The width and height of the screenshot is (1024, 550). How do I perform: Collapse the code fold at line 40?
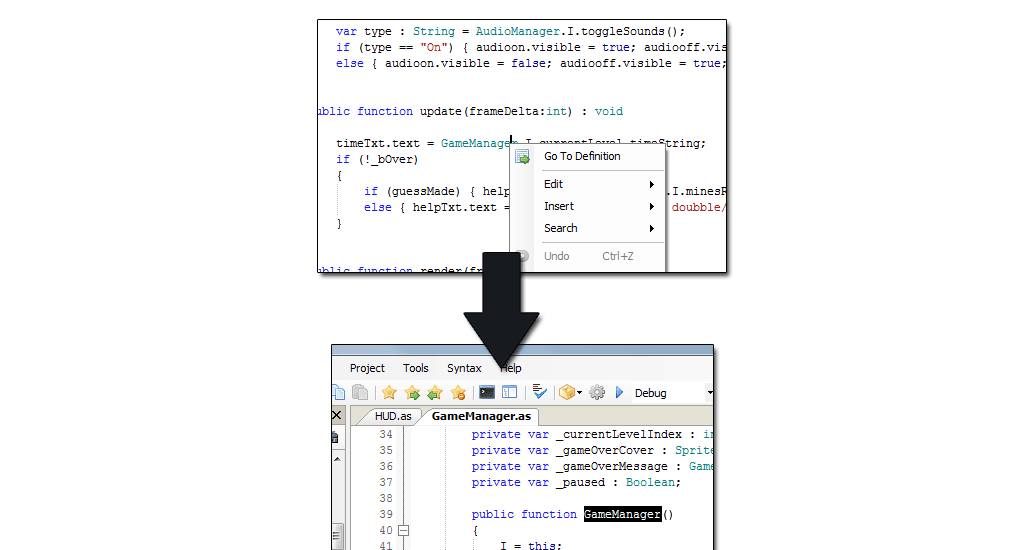pos(404,530)
